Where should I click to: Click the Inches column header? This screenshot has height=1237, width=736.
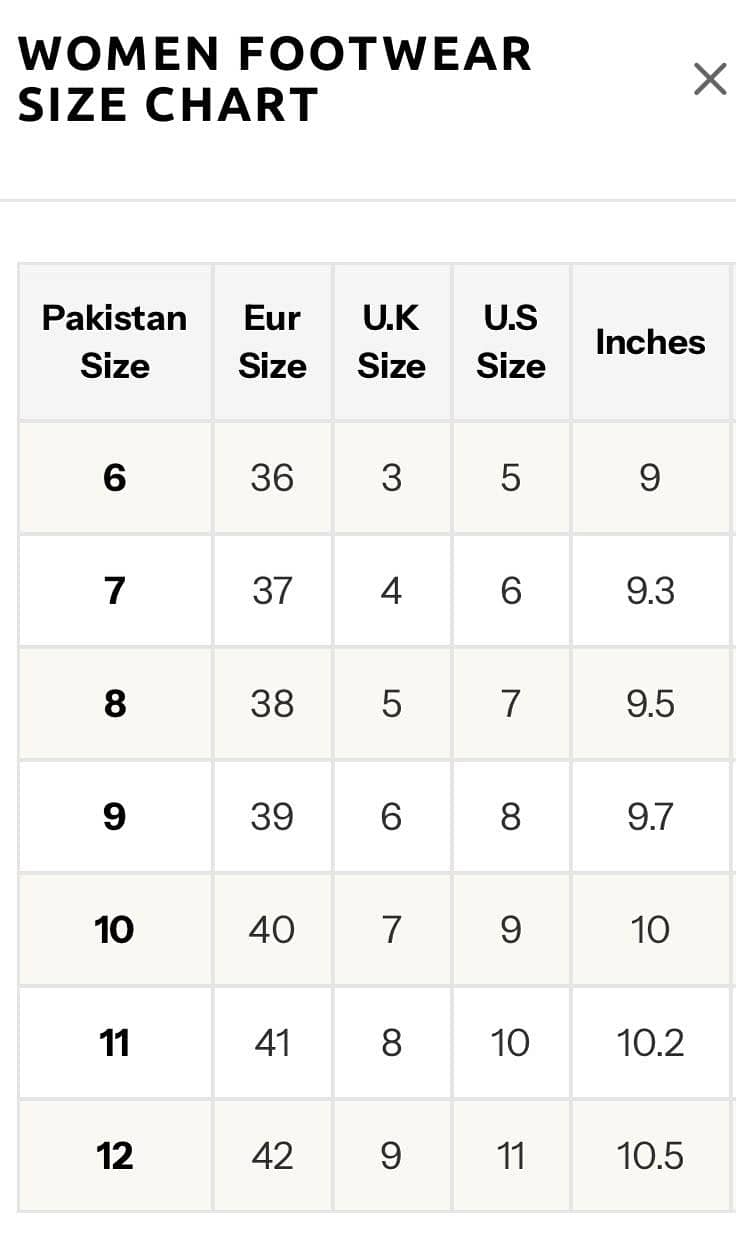point(650,342)
